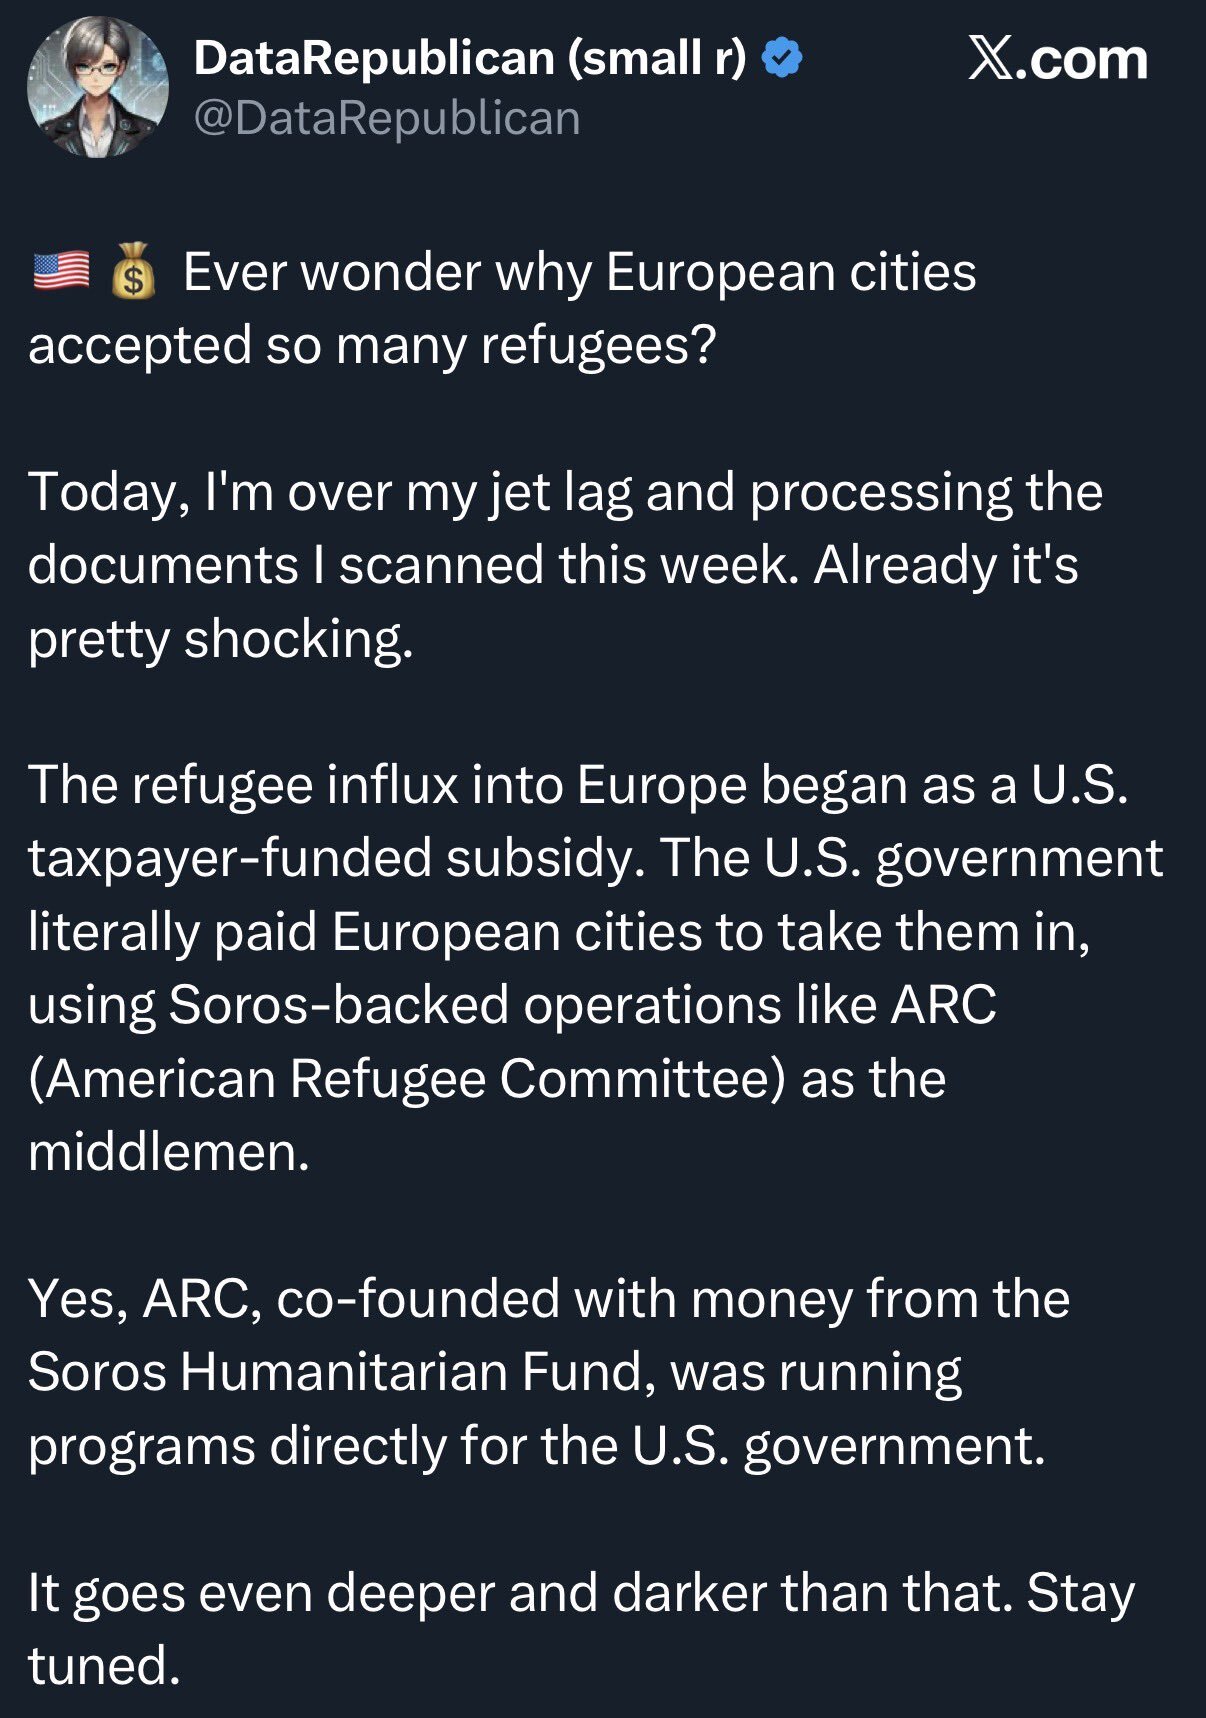
Task: Select the words 'accepted so many refugees?'
Action: [372, 345]
